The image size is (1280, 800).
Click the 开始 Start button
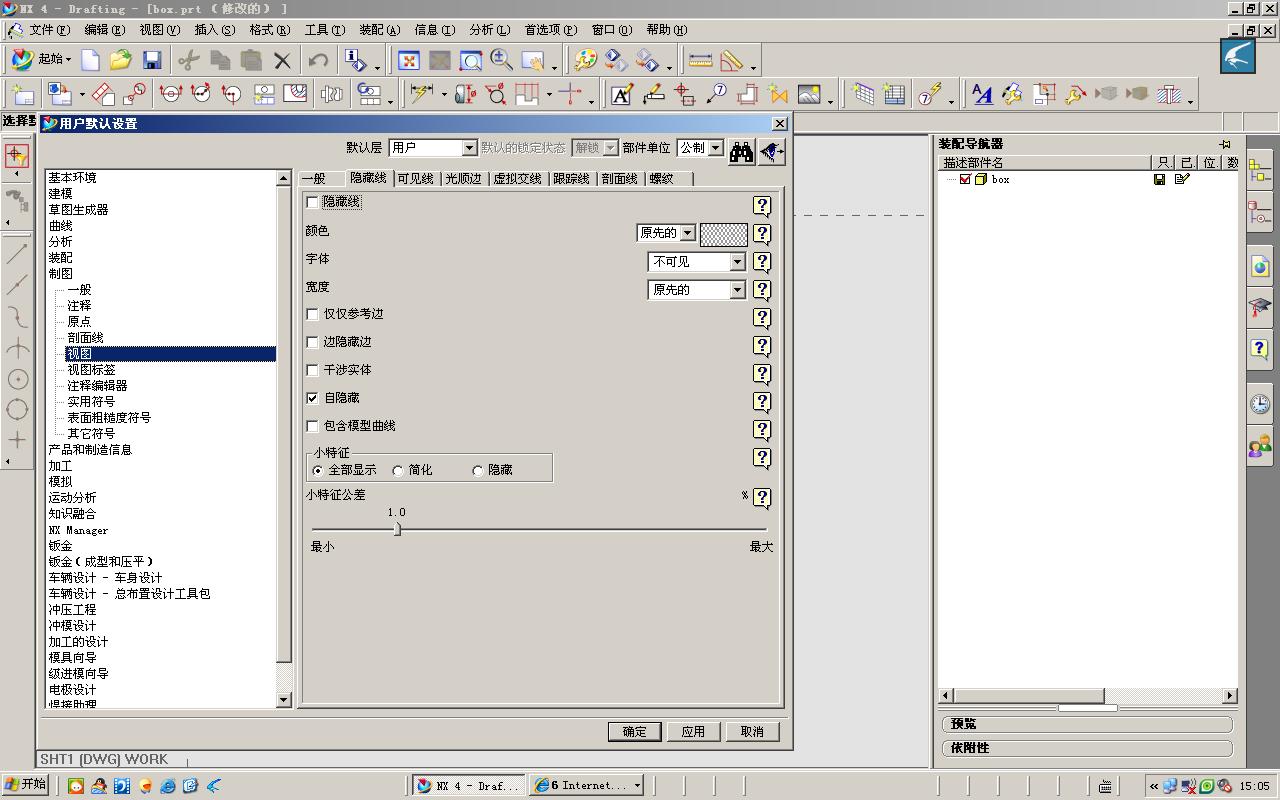coord(26,785)
